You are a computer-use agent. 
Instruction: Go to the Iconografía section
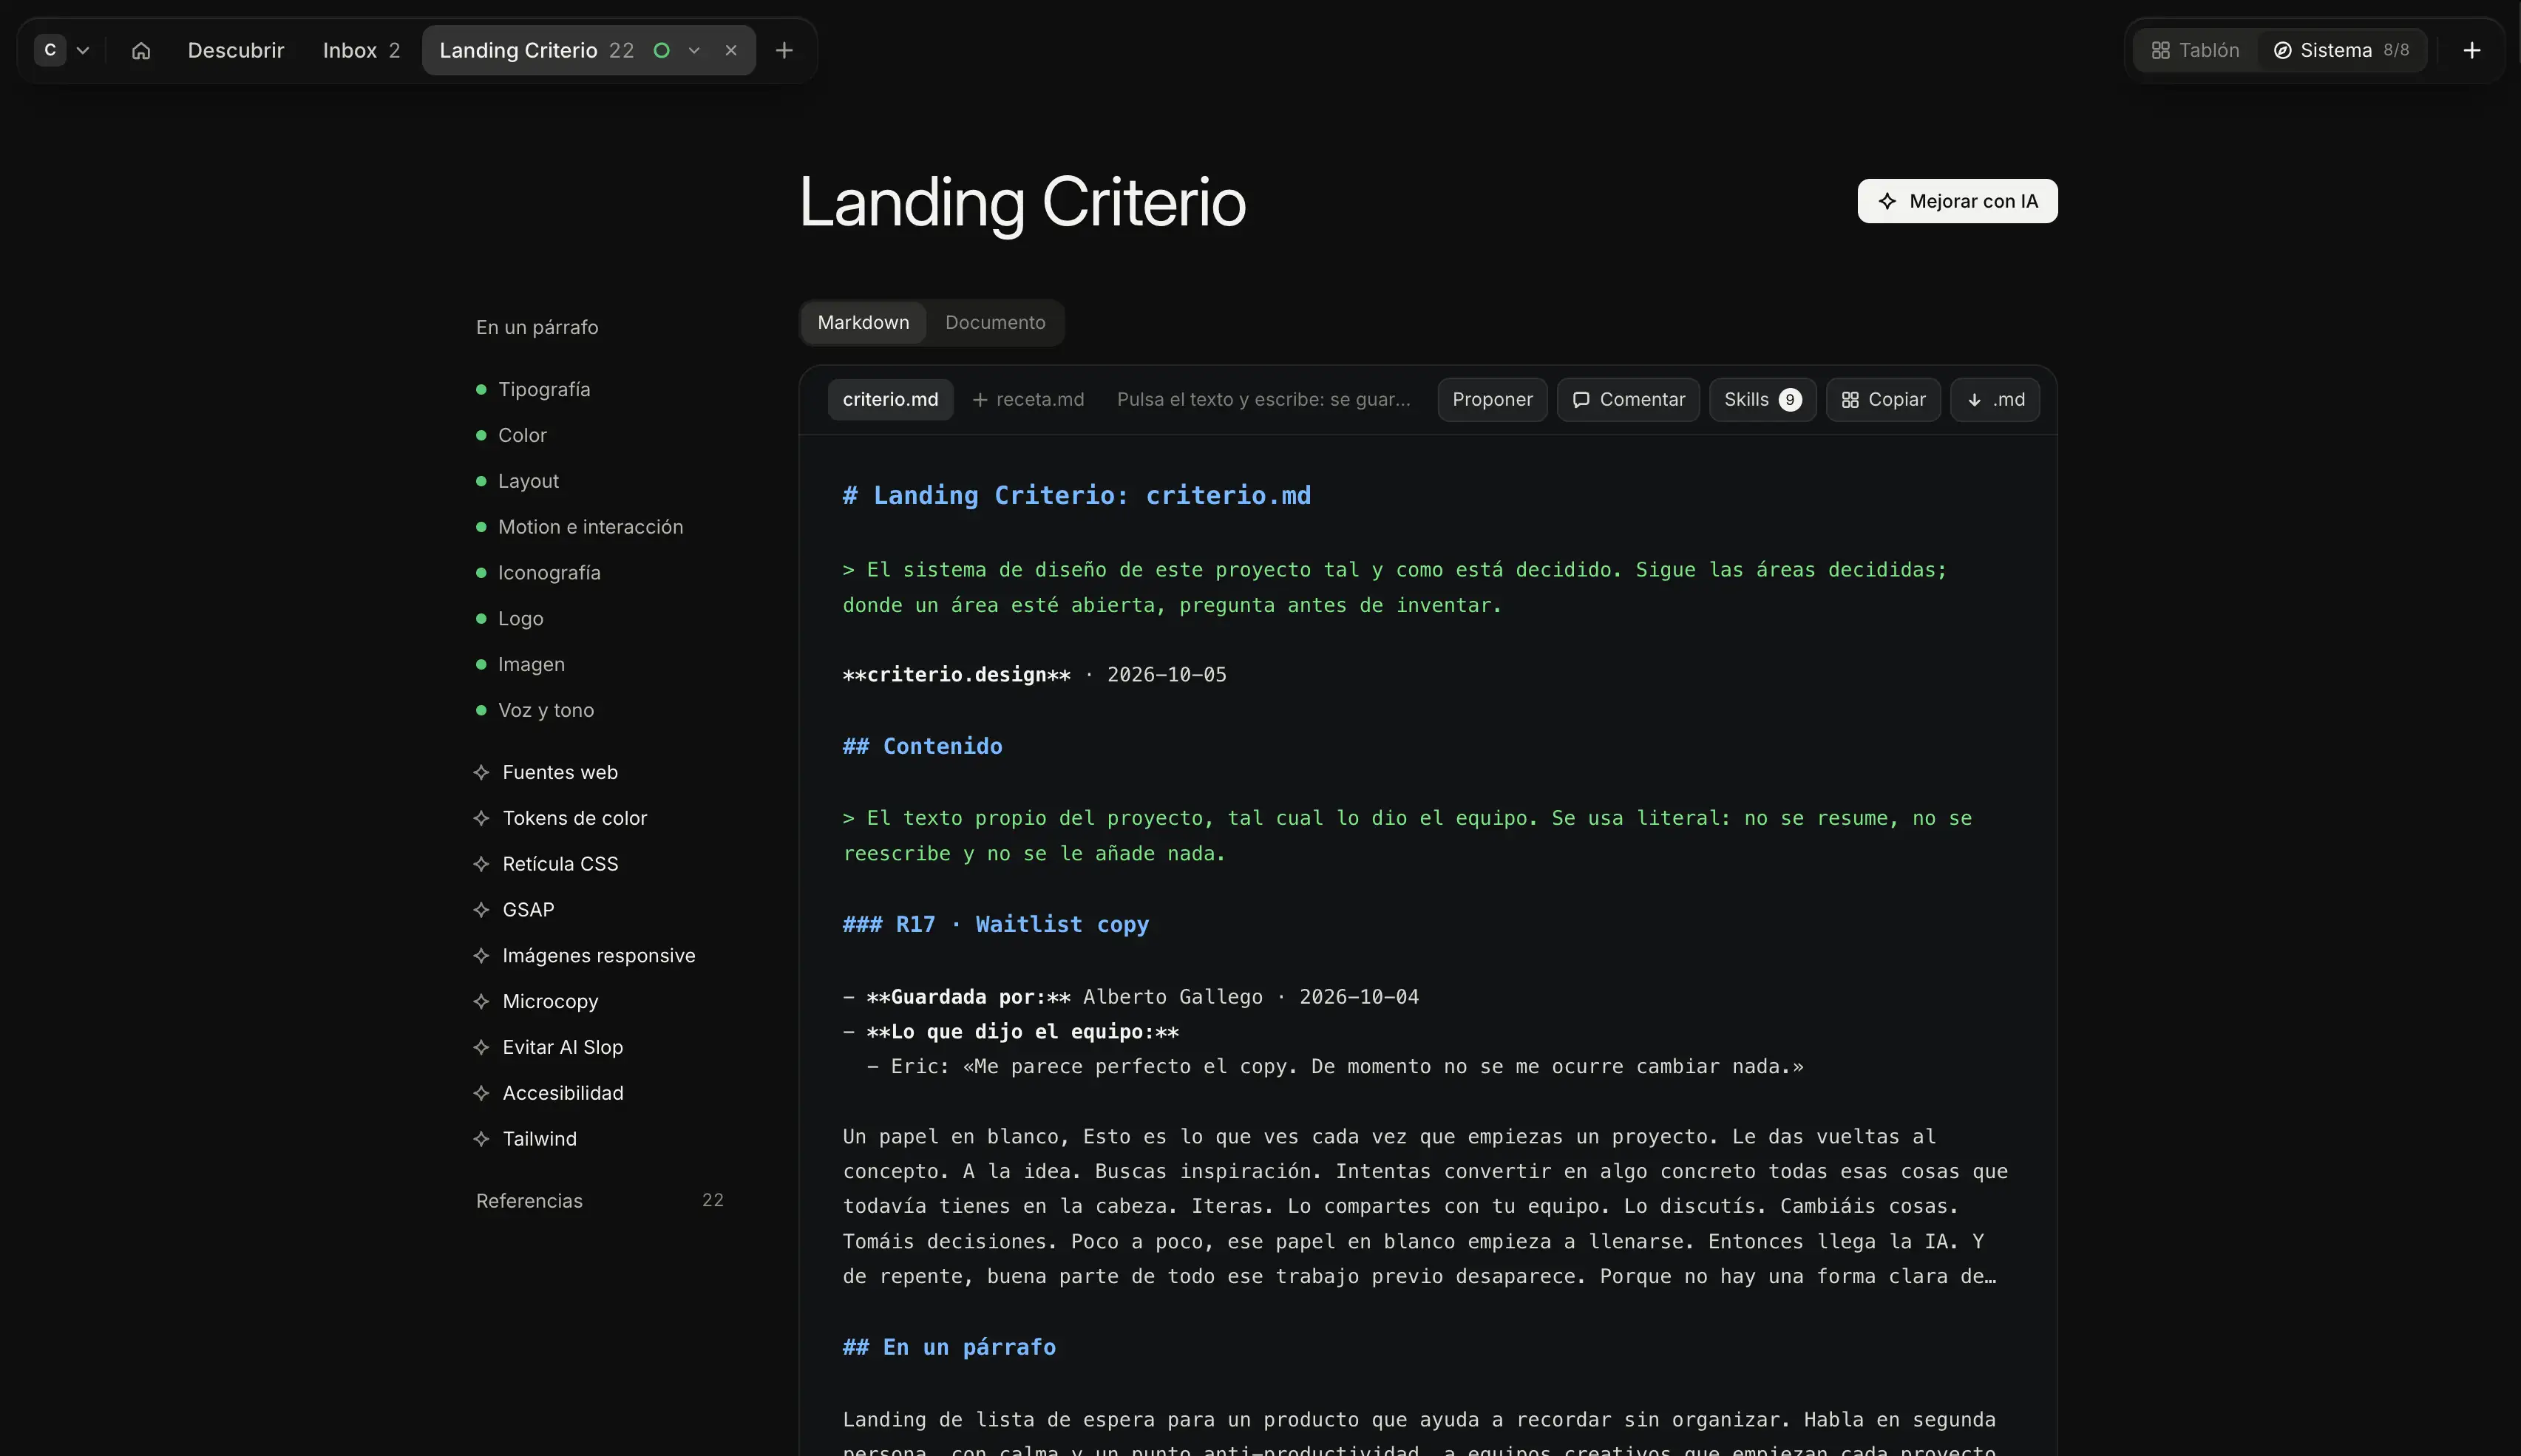click(x=539, y=573)
